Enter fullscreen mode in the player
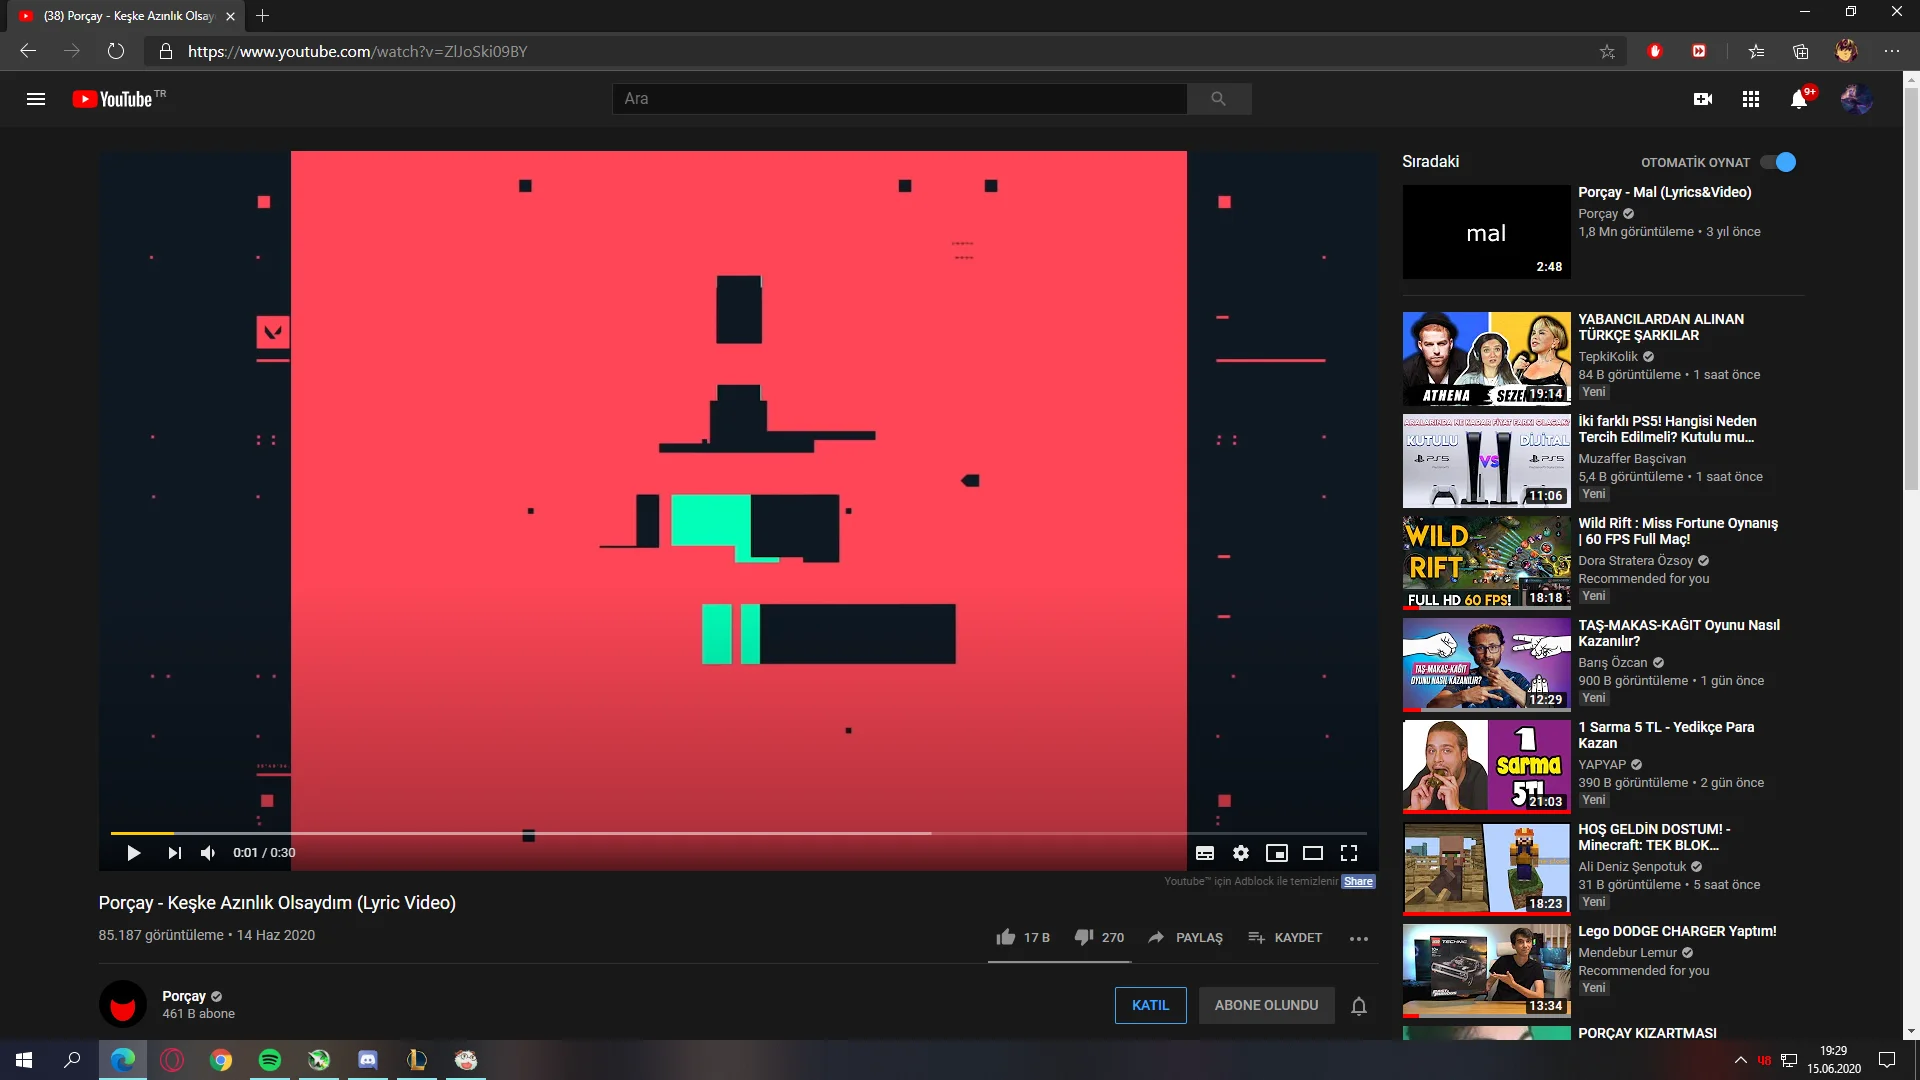 coord(1349,853)
